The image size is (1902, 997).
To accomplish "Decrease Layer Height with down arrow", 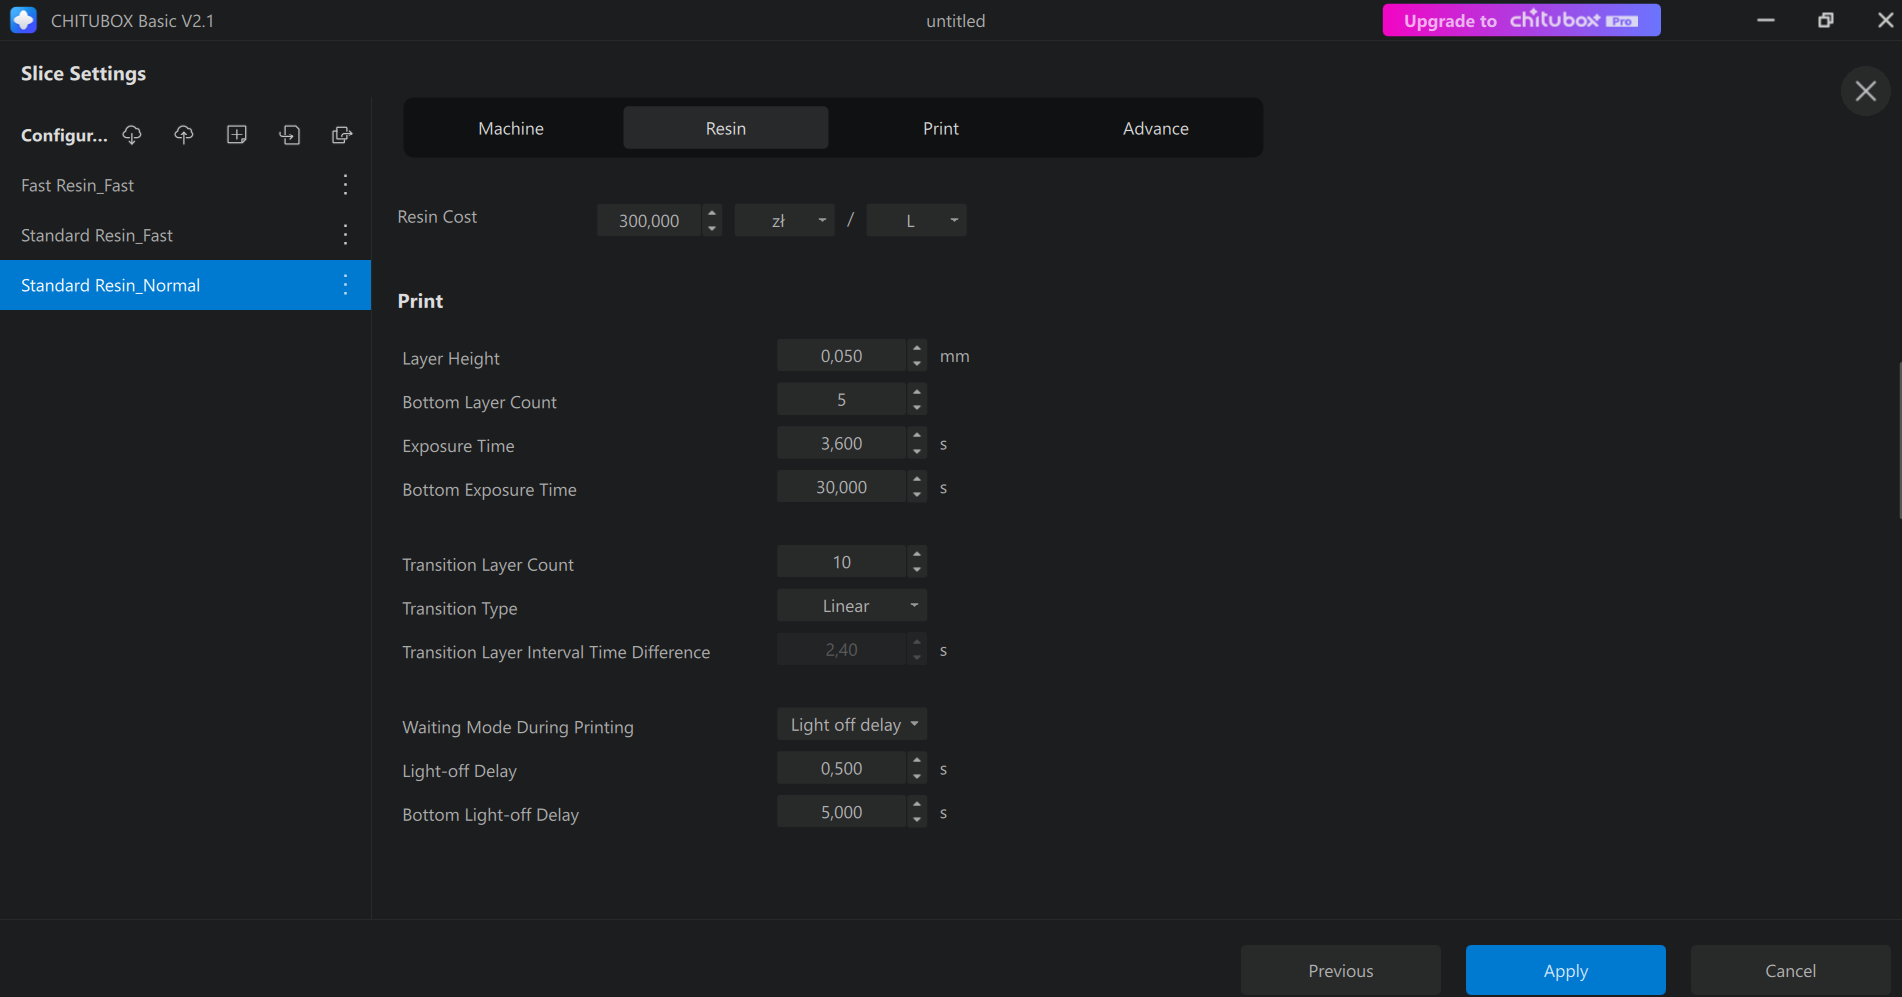I will 917,364.
